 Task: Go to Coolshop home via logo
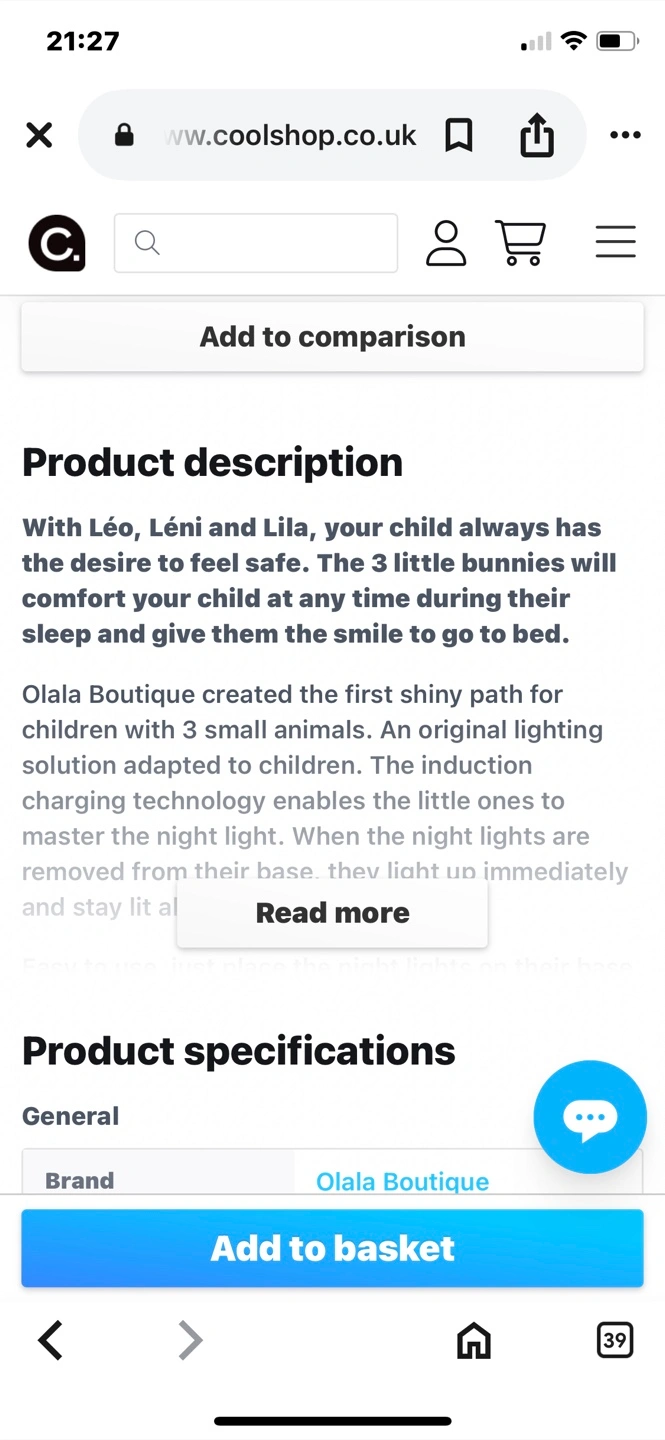(x=57, y=243)
